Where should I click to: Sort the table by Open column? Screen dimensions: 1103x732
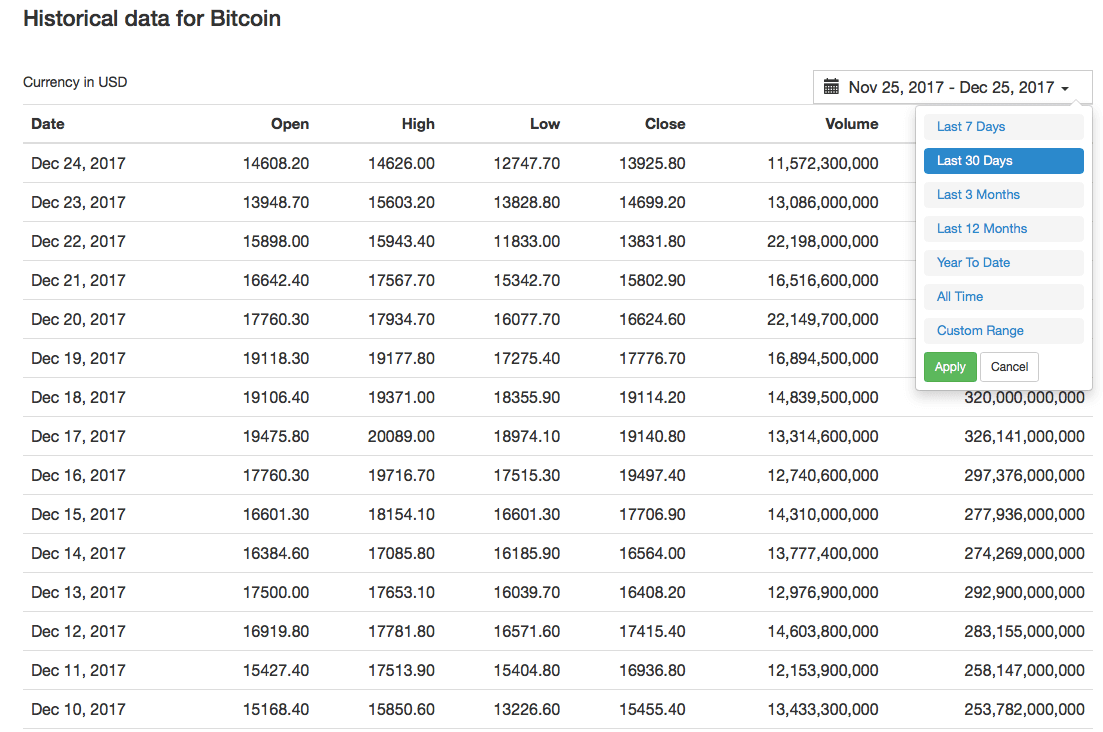[290, 124]
